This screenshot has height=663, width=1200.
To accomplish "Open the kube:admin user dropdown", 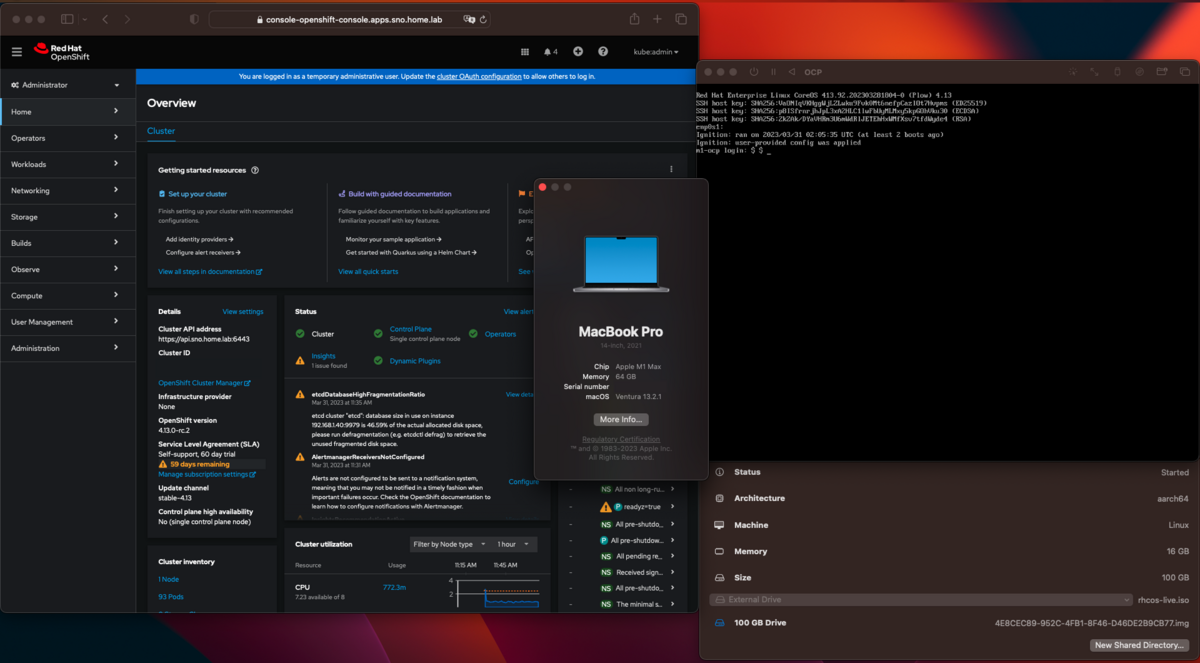I will pyautogui.click(x=656, y=52).
